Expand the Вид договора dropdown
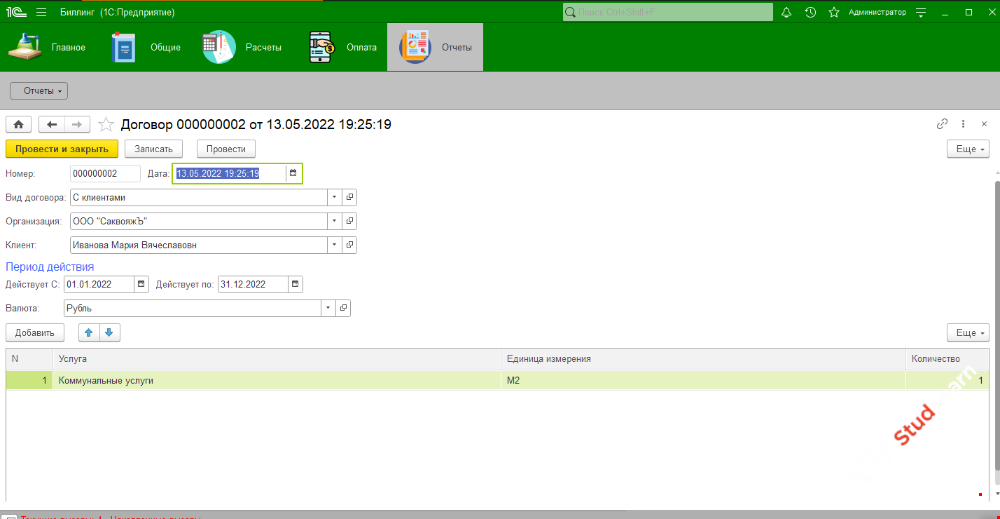The width and height of the screenshot is (1000, 519). coord(334,197)
